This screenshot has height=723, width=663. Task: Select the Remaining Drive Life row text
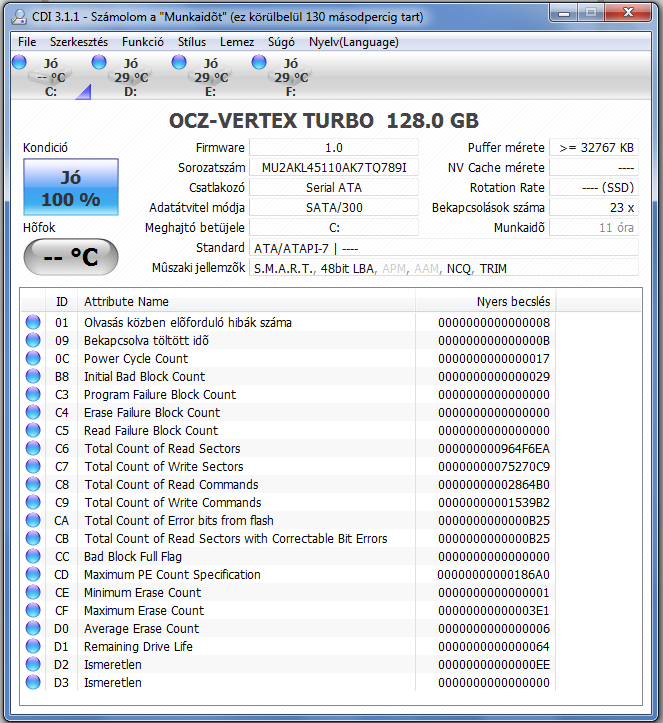pos(138,646)
